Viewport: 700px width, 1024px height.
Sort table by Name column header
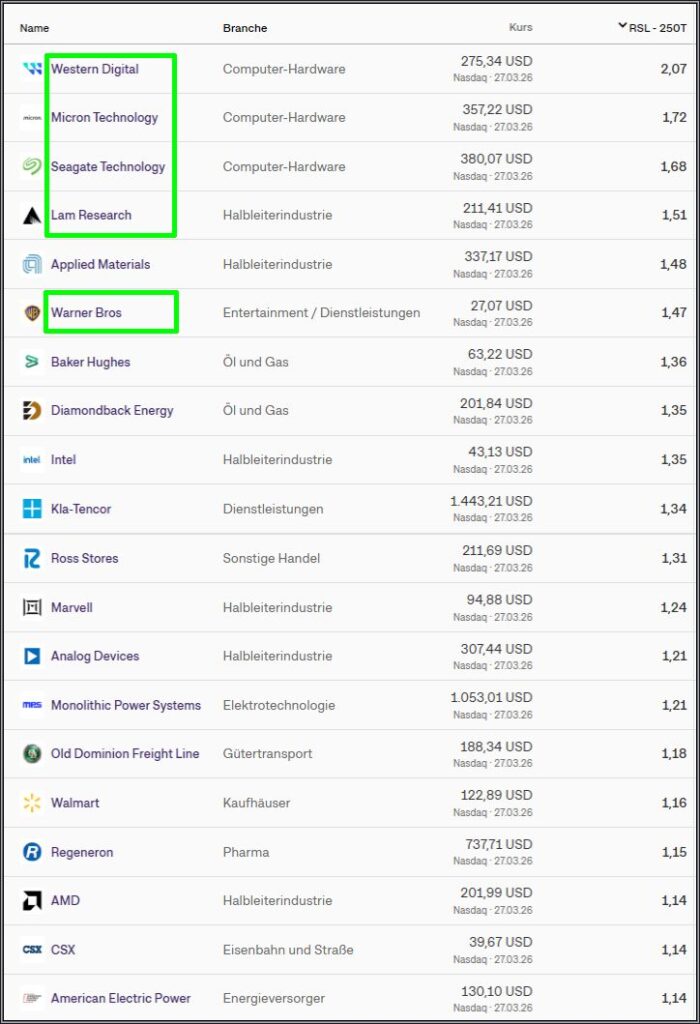tap(34, 28)
